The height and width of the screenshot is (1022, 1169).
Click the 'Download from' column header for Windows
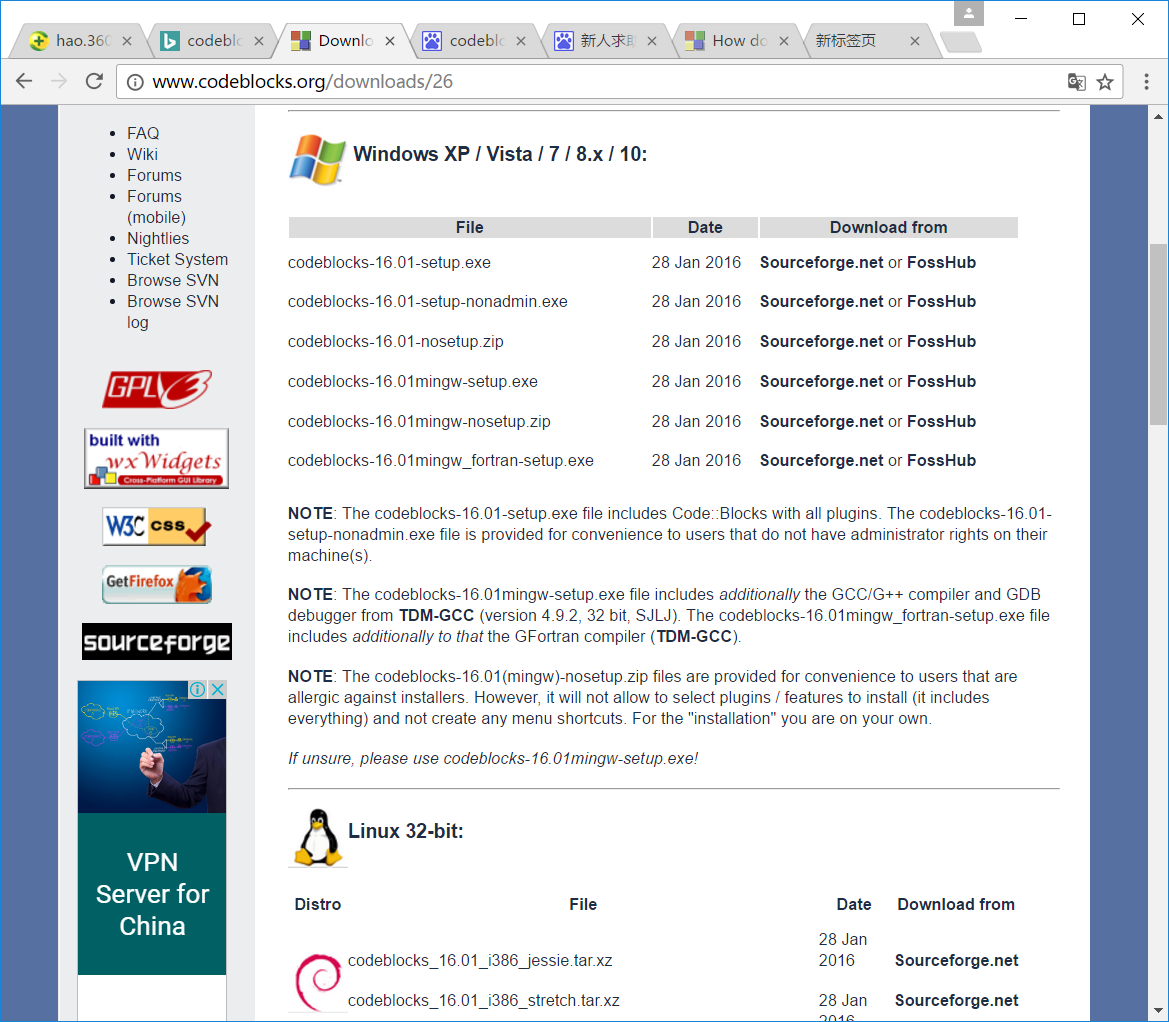pyautogui.click(x=889, y=227)
